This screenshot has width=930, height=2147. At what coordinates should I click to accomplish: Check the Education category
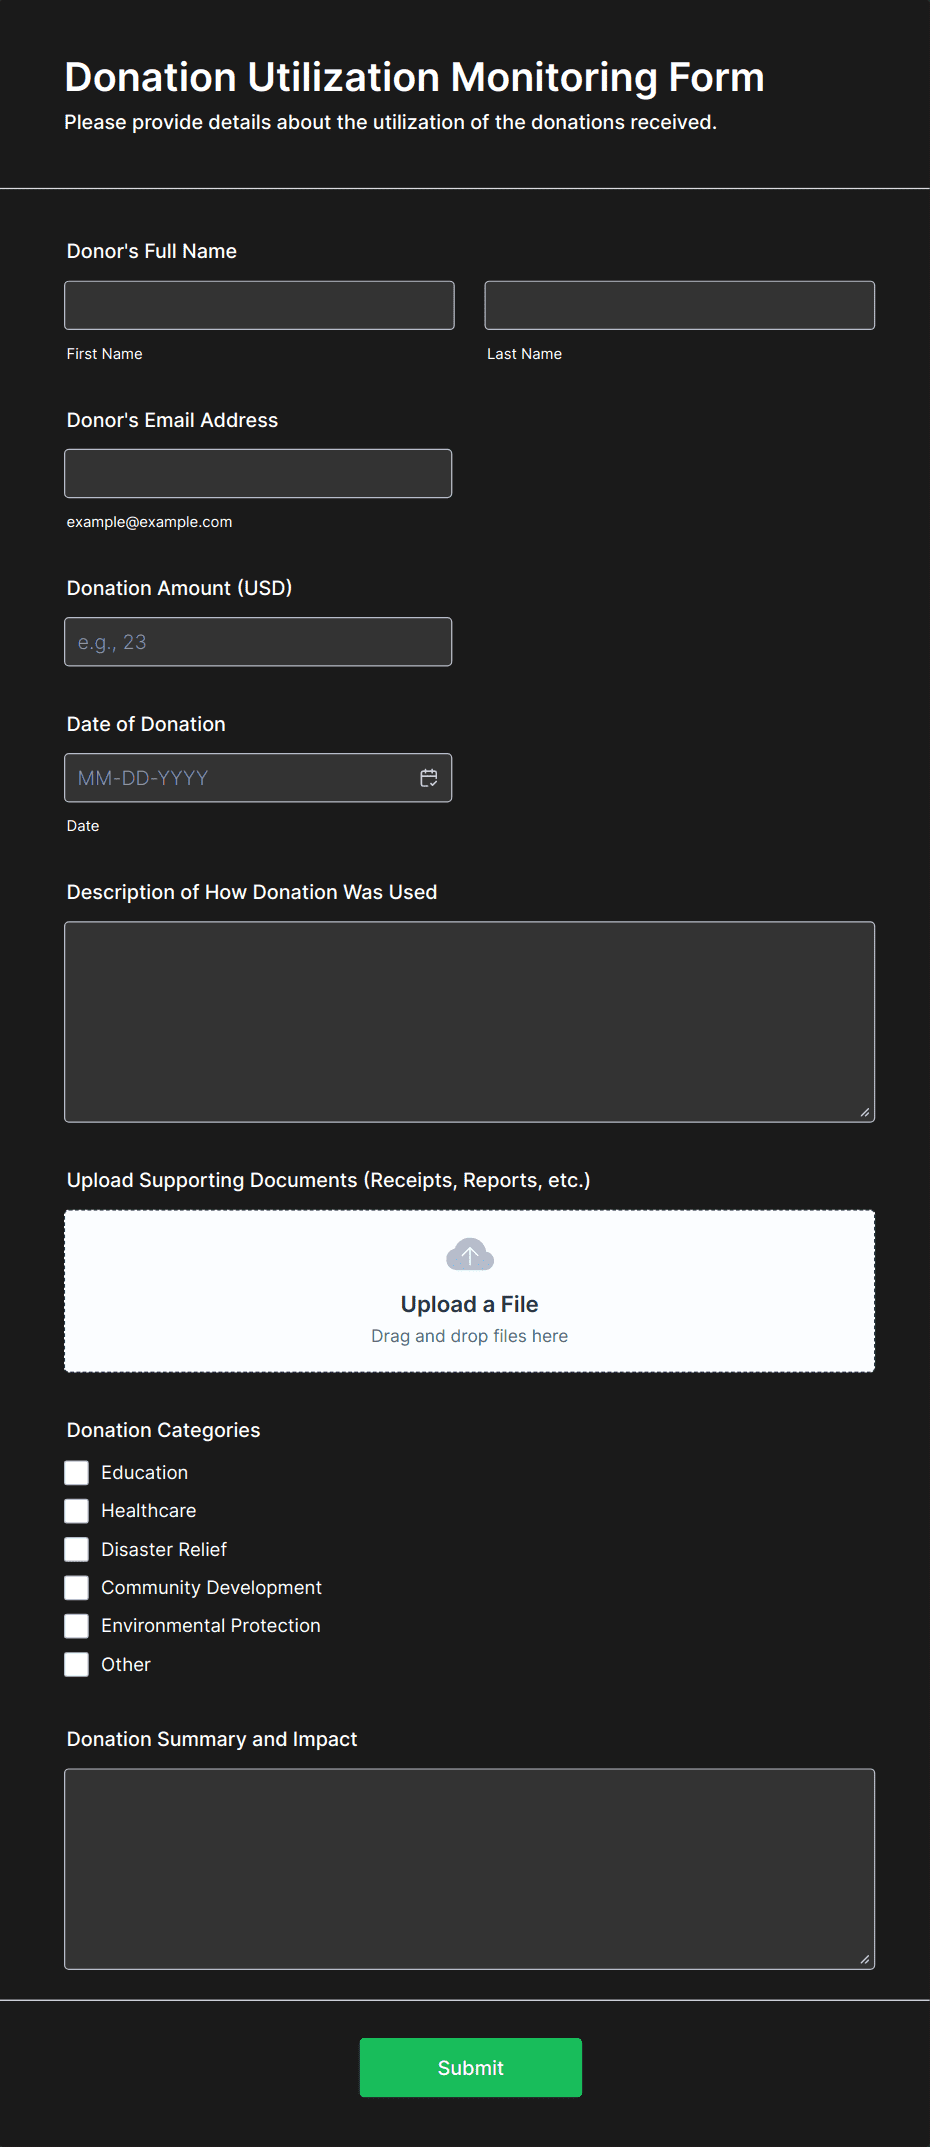pyautogui.click(x=76, y=1472)
